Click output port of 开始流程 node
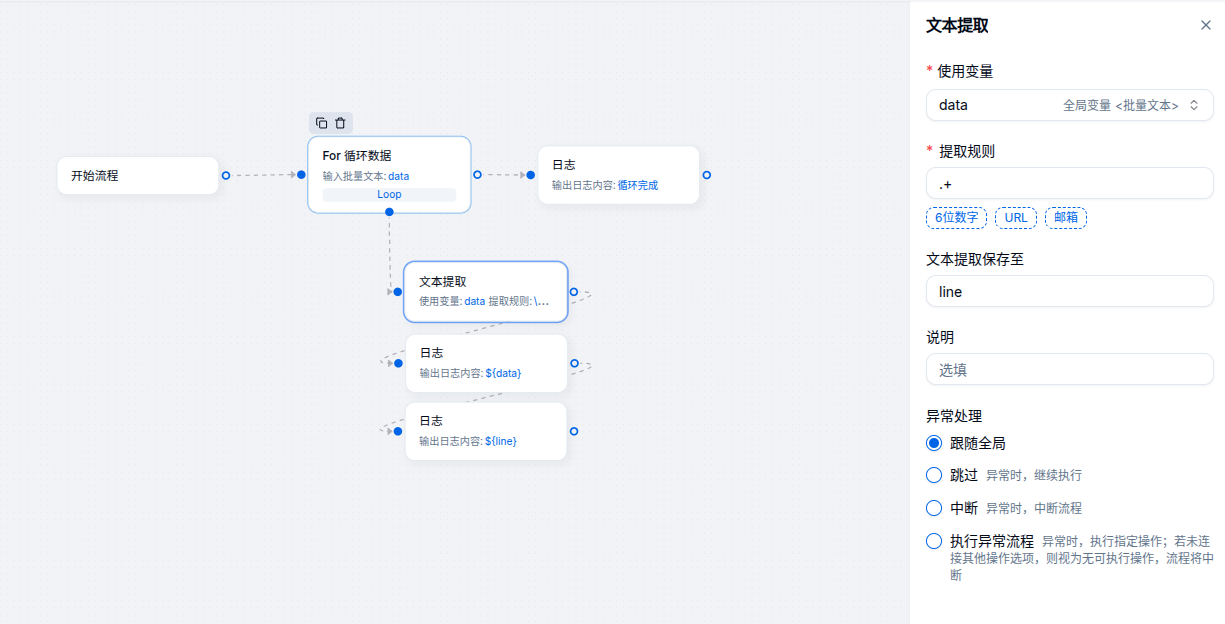 [x=226, y=175]
